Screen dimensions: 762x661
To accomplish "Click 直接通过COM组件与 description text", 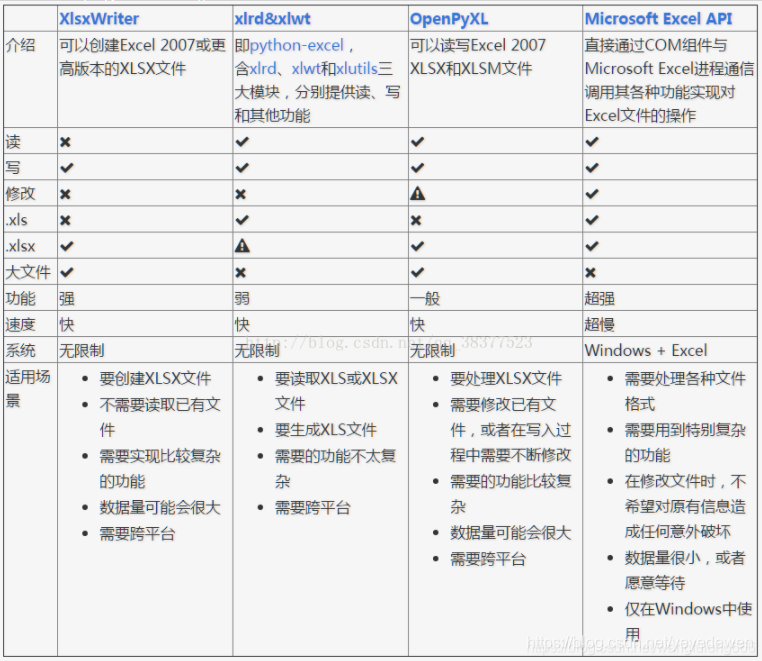I will coord(656,45).
